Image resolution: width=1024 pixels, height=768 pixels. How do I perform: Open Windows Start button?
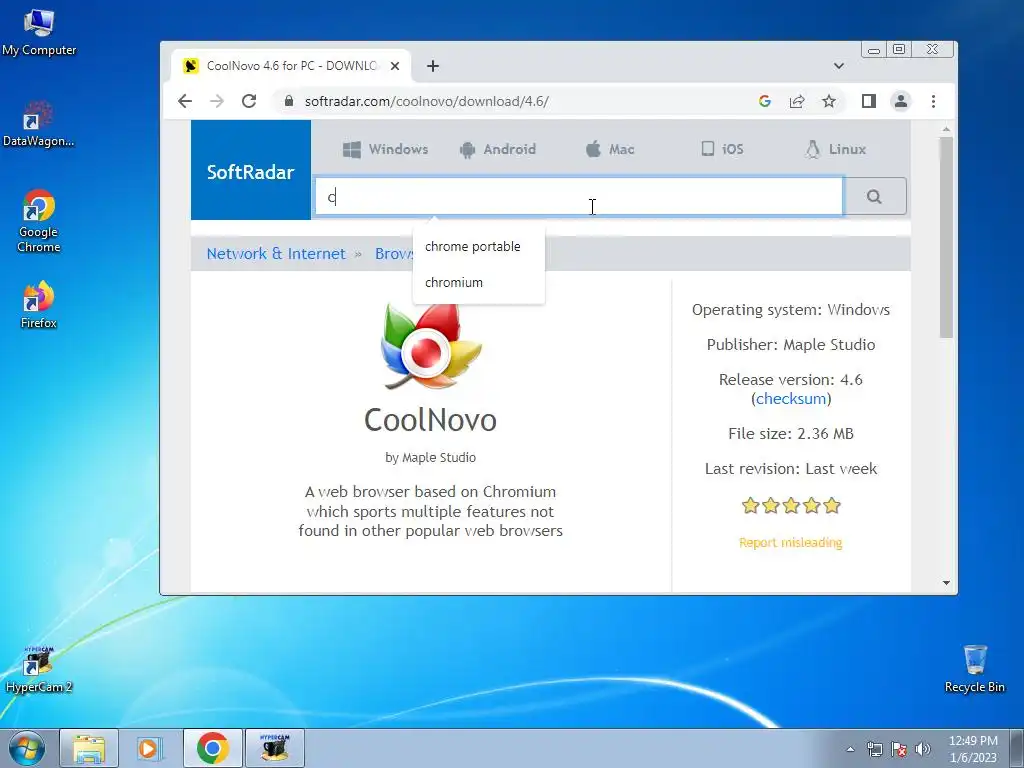point(27,748)
